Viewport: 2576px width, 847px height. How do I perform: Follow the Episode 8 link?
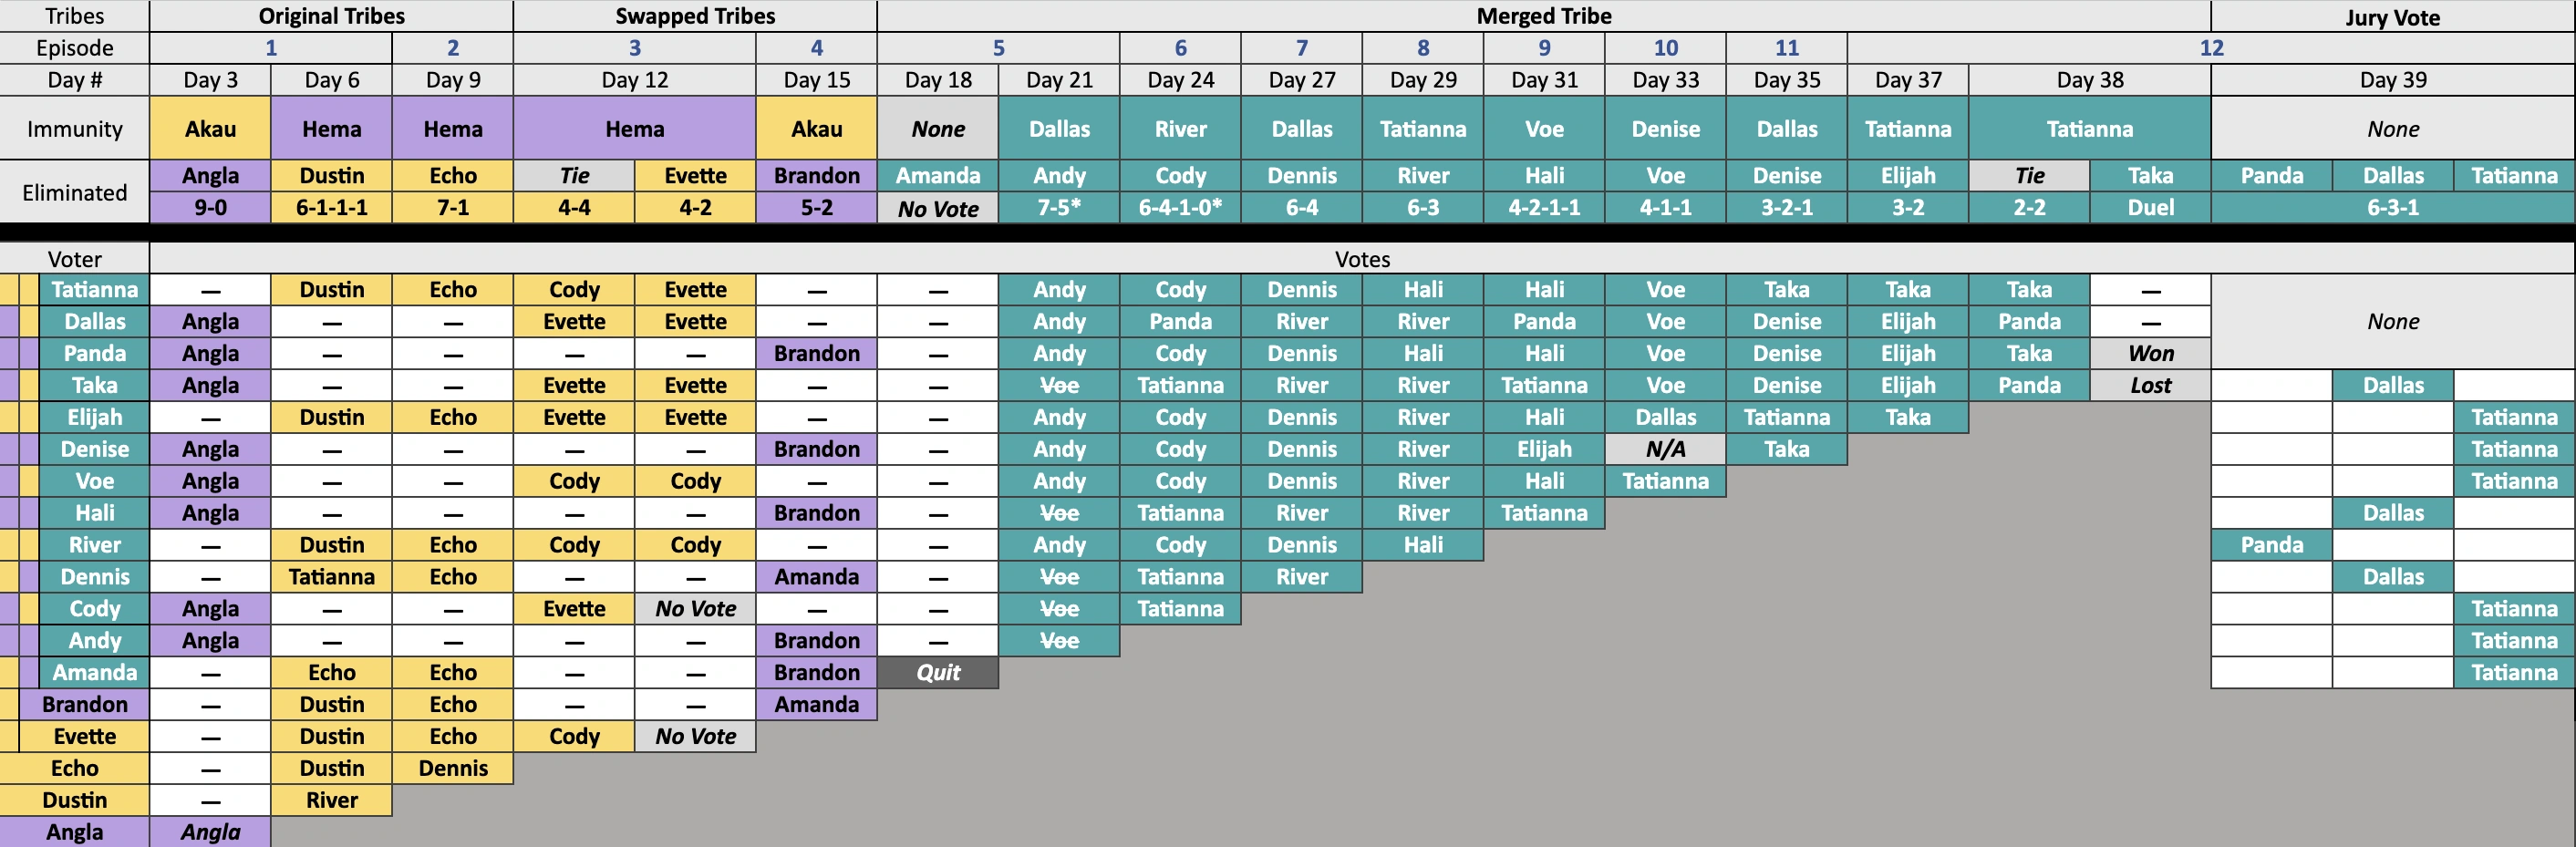(1423, 48)
